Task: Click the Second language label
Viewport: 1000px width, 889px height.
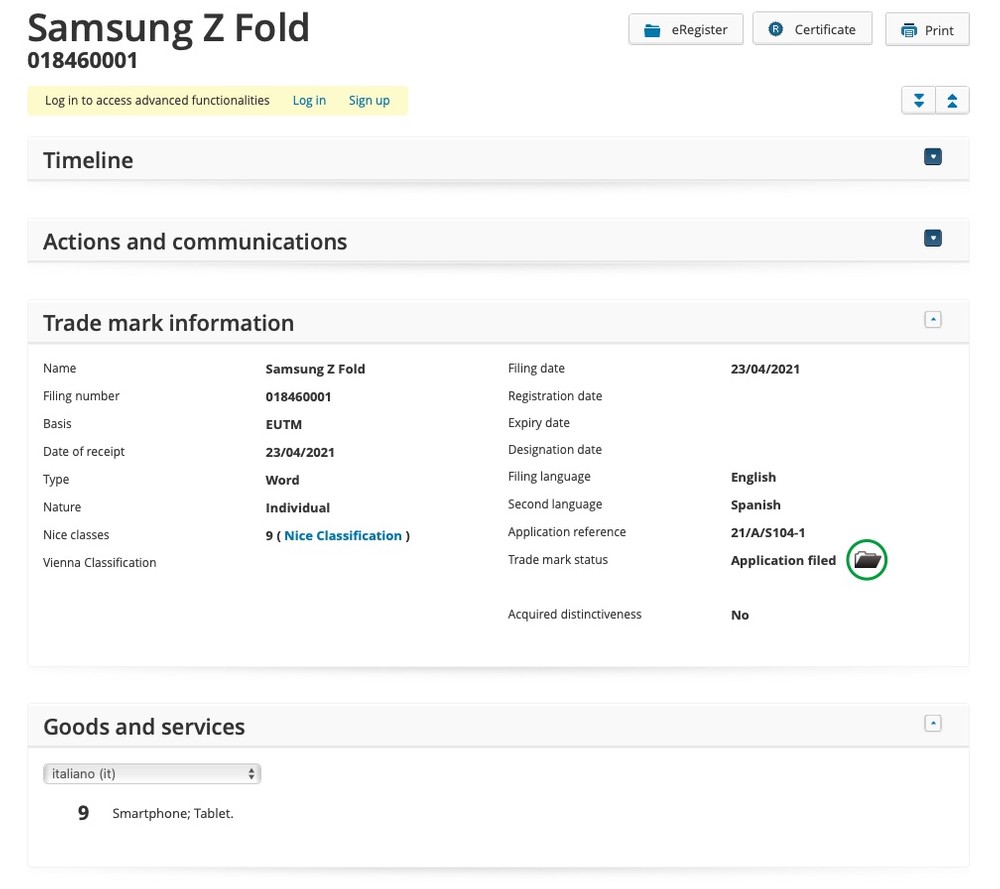Action: (x=555, y=504)
